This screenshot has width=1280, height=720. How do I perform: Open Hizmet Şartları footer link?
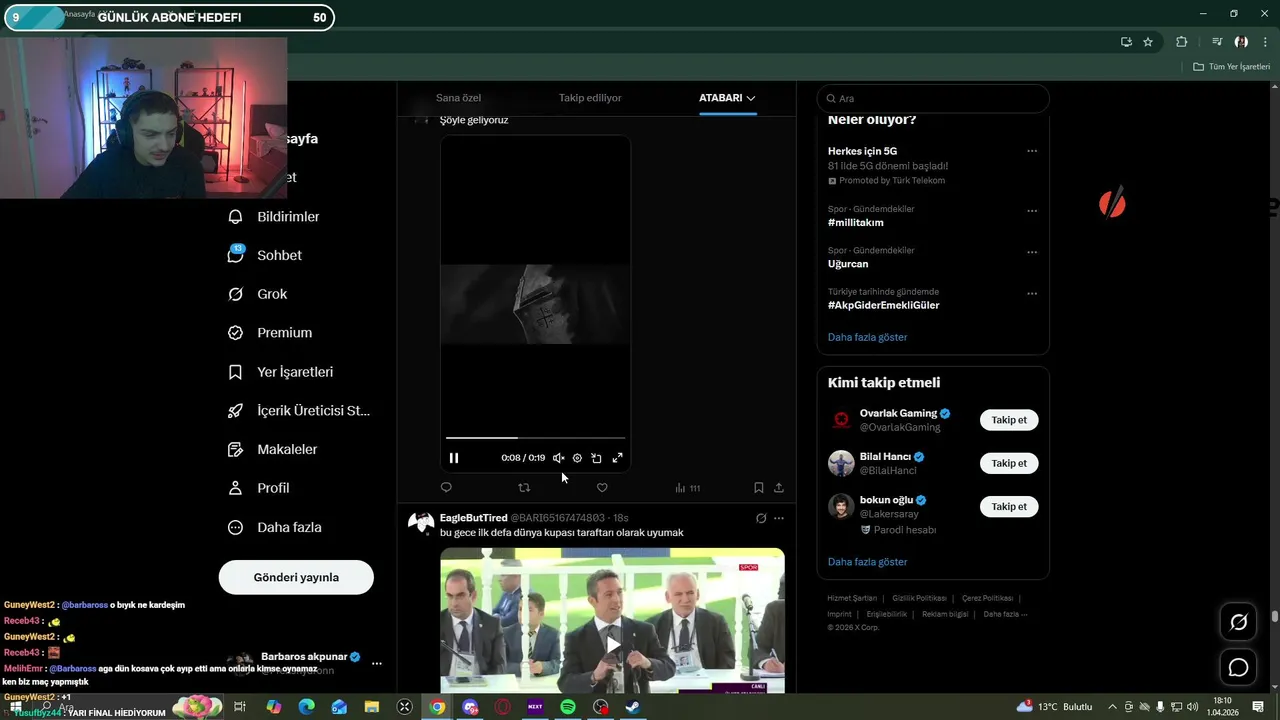click(x=852, y=598)
